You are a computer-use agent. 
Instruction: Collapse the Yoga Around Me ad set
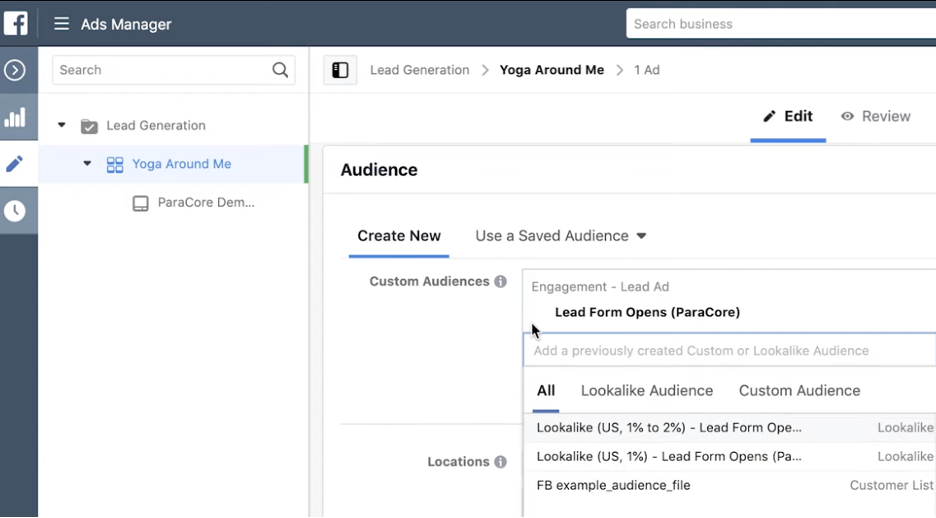(87, 163)
